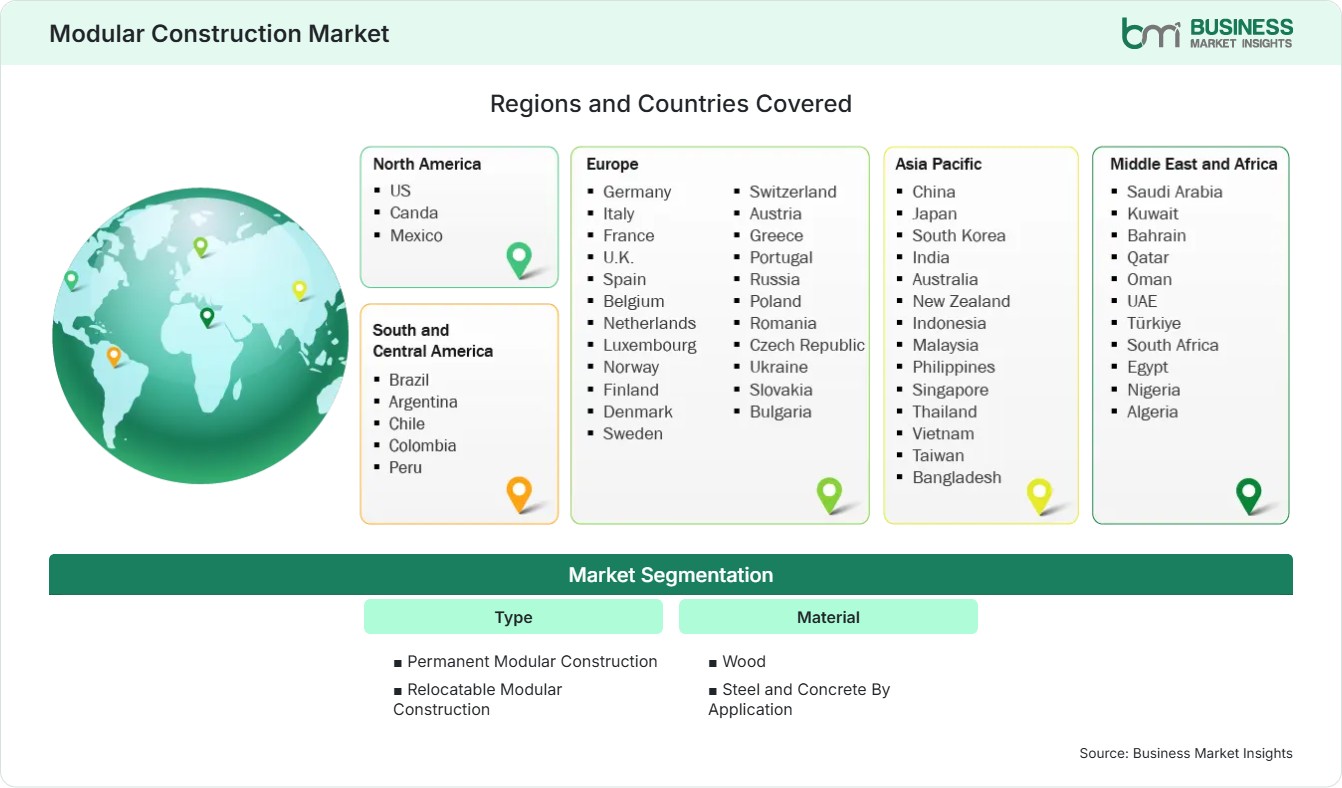Click Relocatable Modular Construction item
The height and width of the screenshot is (788, 1342).
[478, 699]
